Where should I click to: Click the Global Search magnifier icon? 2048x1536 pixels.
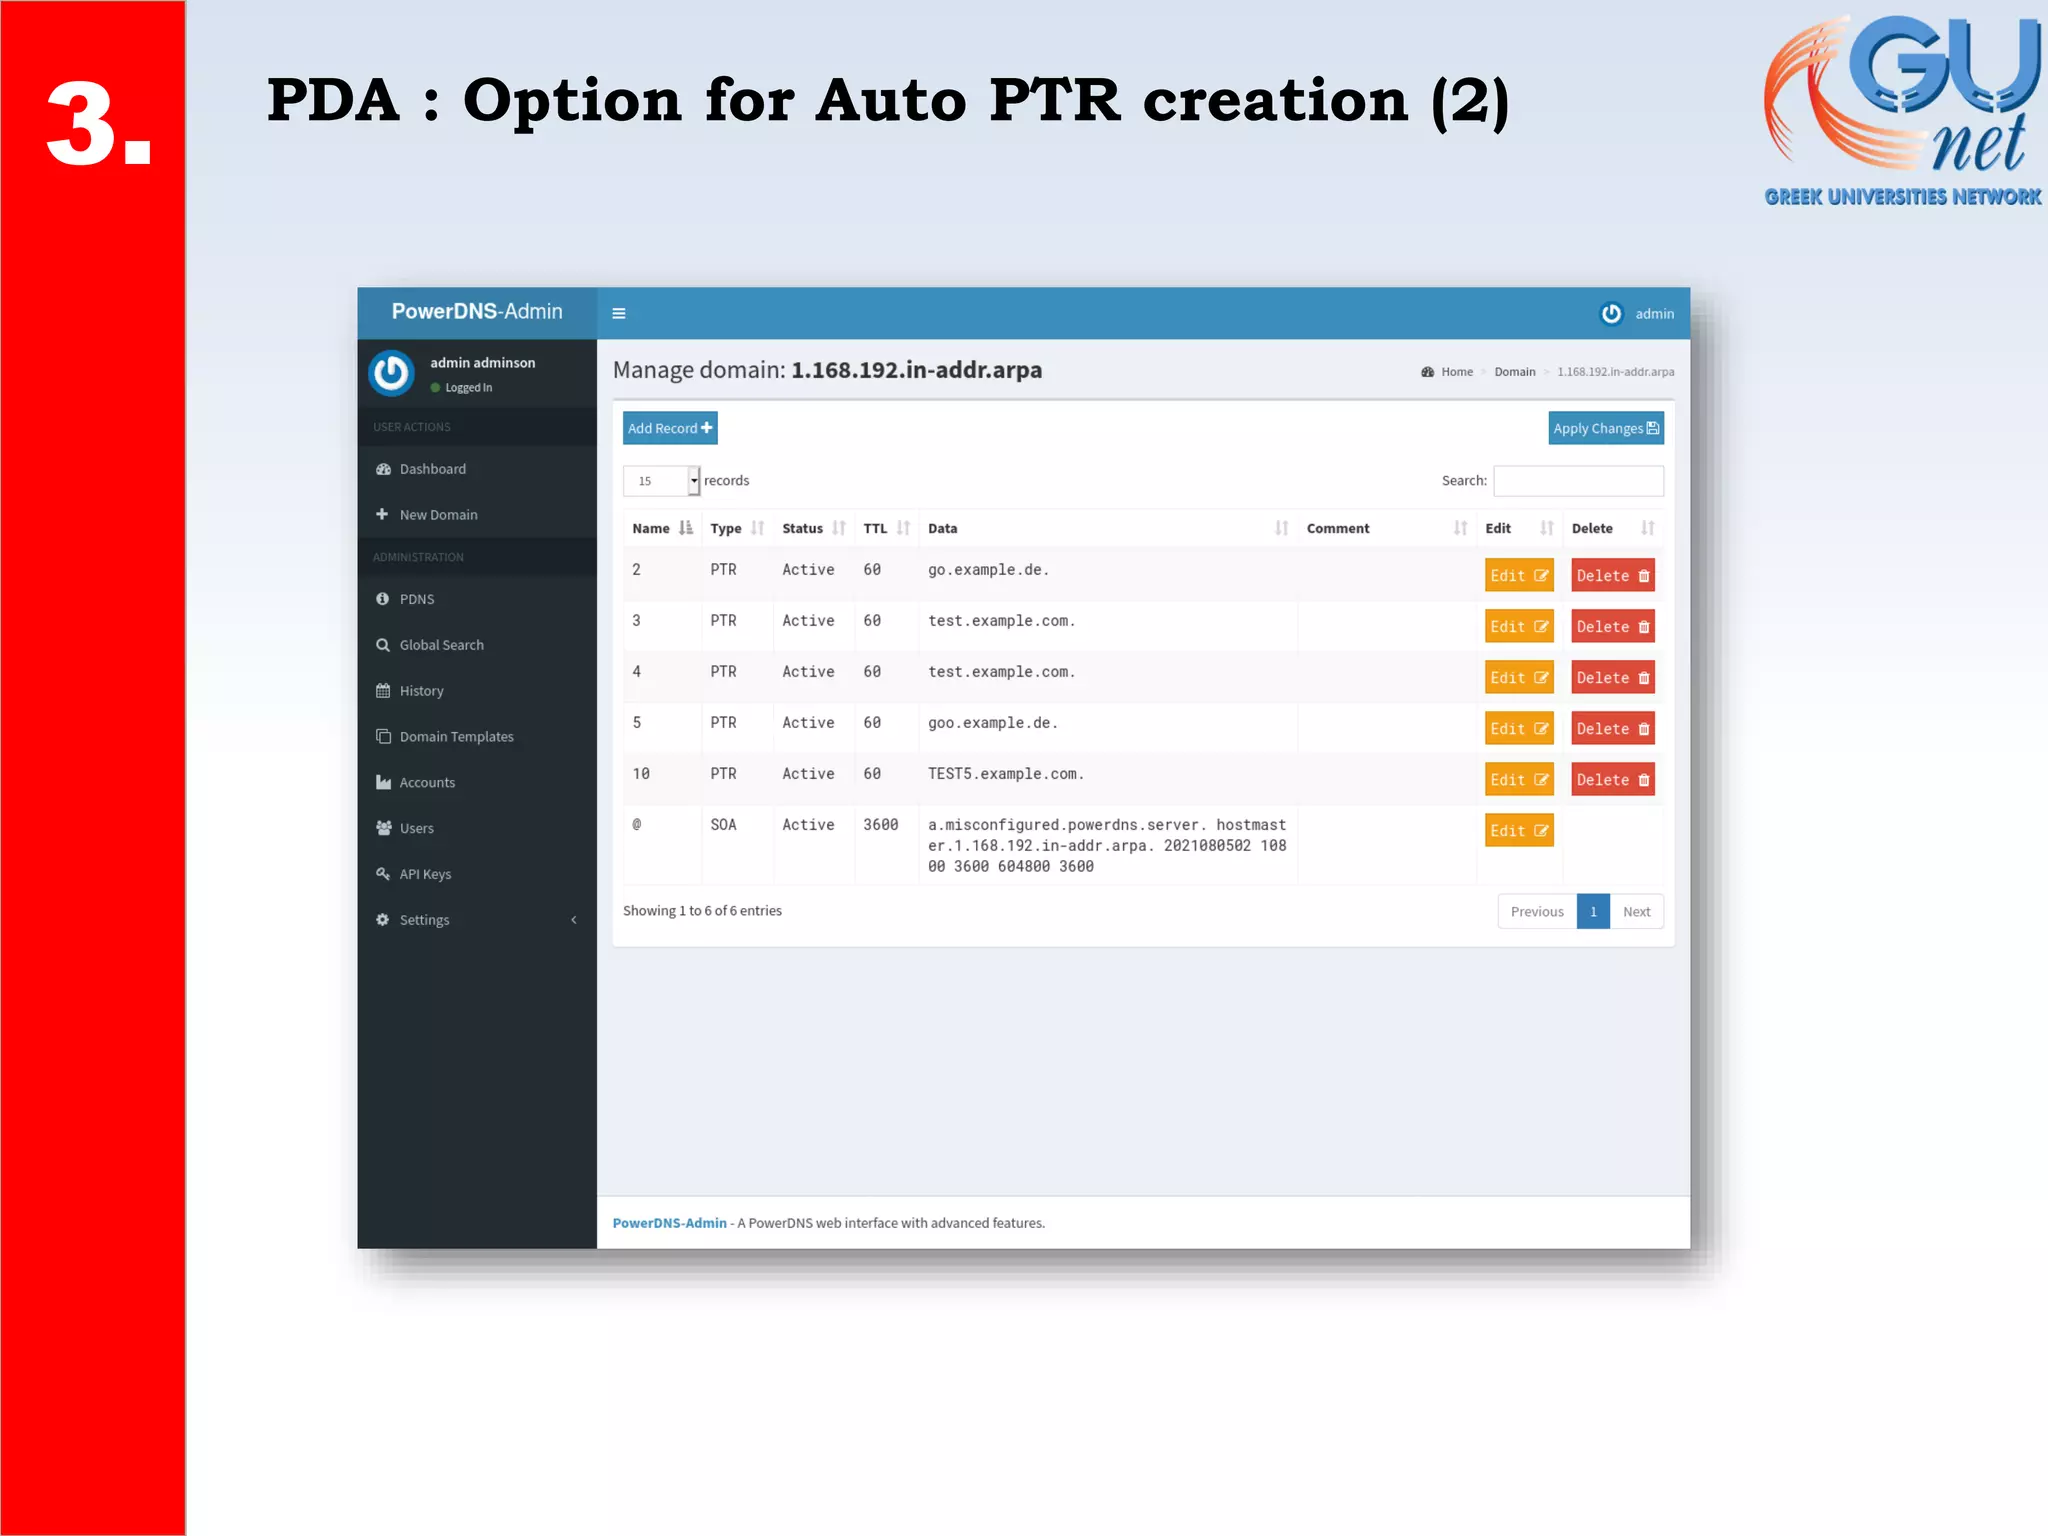click(x=382, y=645)
